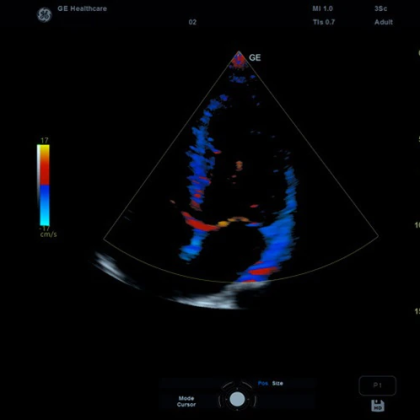Click the 02 frame number at top
420x420 pixels.
(x=192, y=22)
